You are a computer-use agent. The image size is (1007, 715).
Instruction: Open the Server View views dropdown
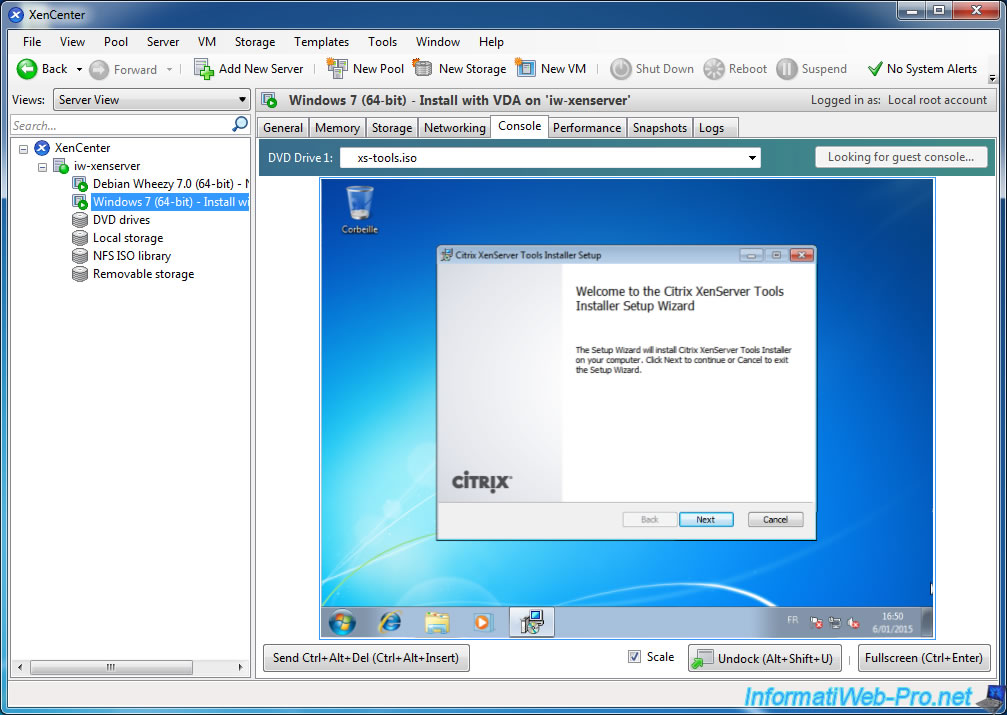(151, 100)
